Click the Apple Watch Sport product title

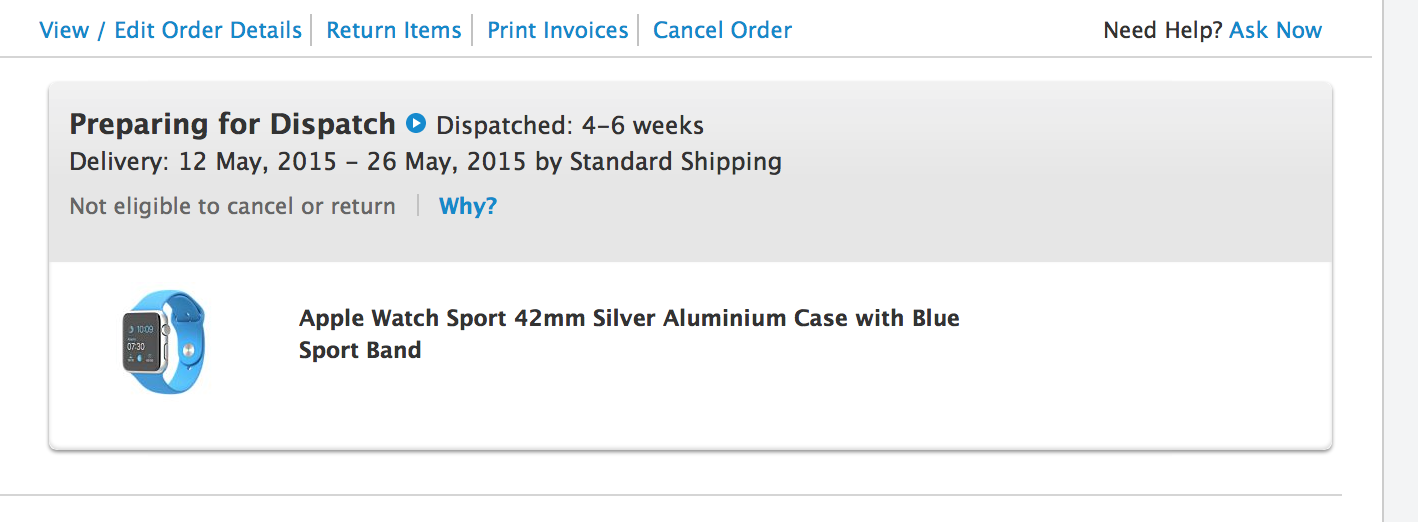[629, 319]
